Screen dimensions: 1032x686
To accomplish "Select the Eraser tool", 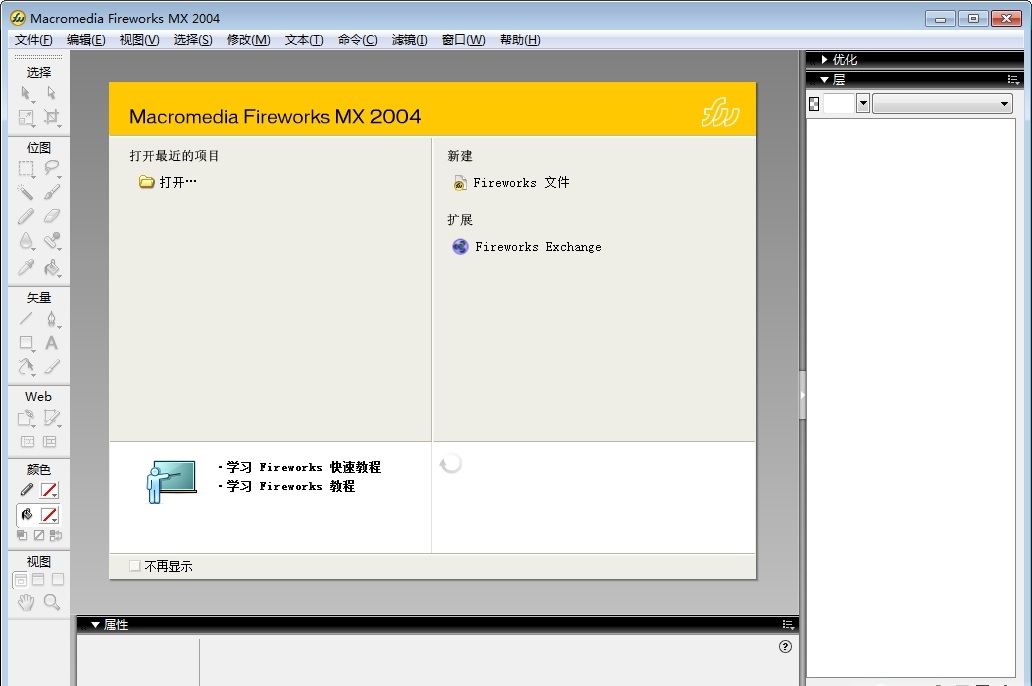I will pyautogui.click(x=53, y=216).
